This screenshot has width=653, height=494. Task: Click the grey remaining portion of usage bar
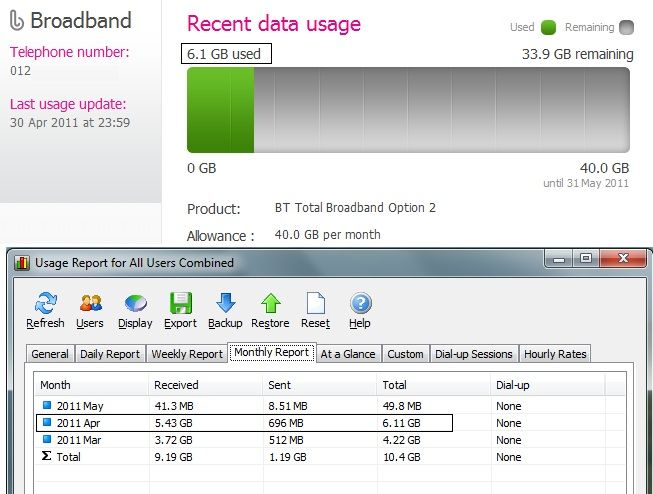(x=442, y=110)
